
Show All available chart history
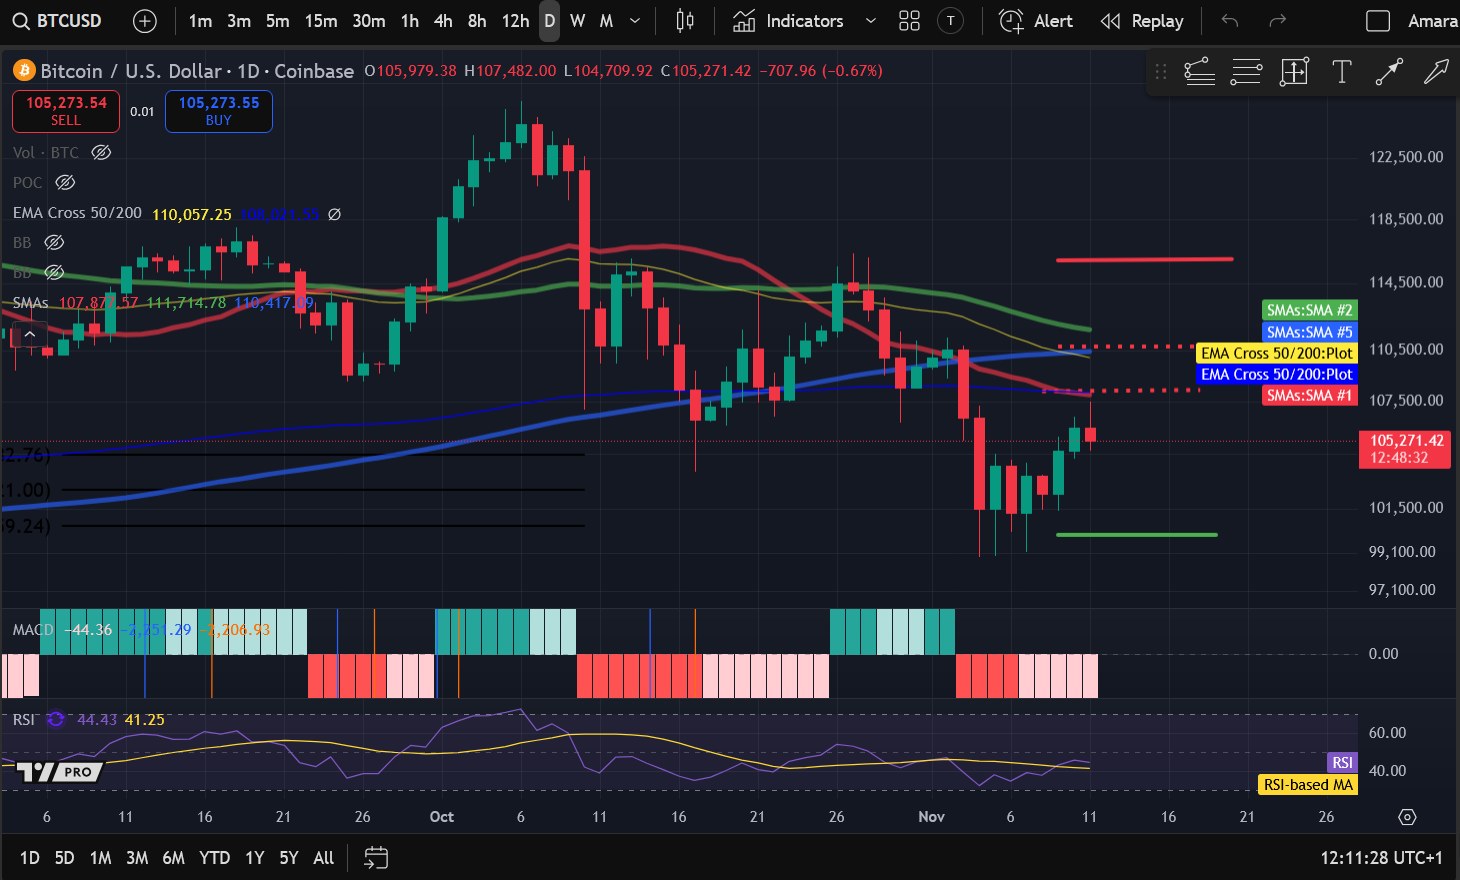323,858
